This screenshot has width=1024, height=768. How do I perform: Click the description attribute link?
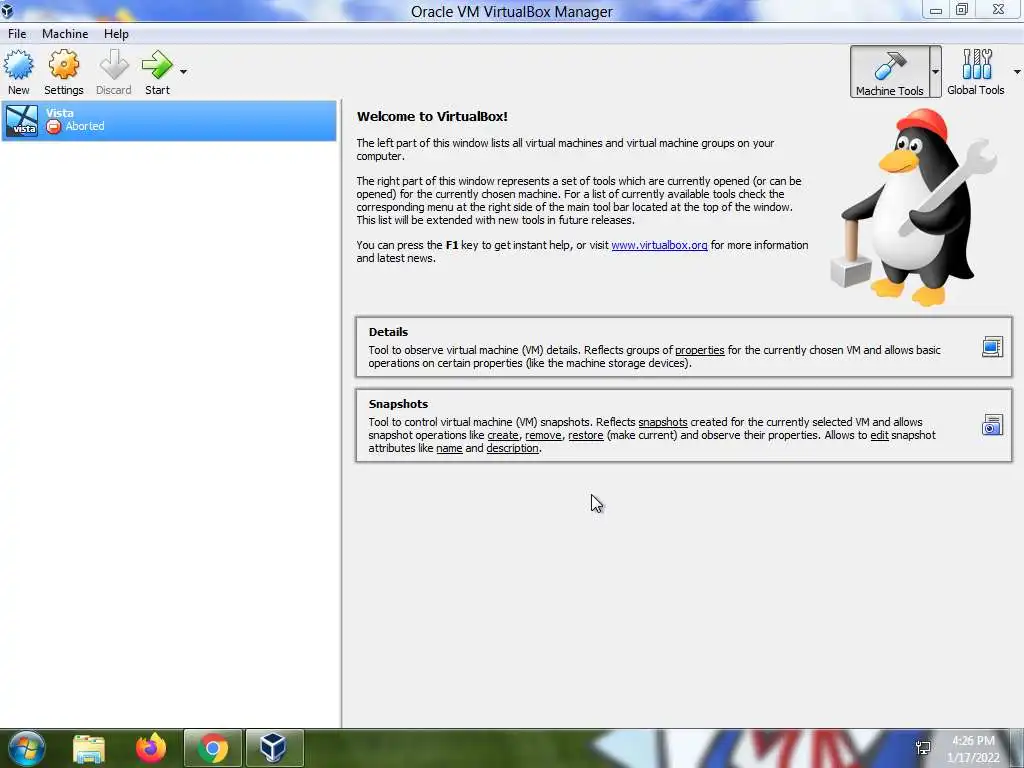click(x=513, y=448)
